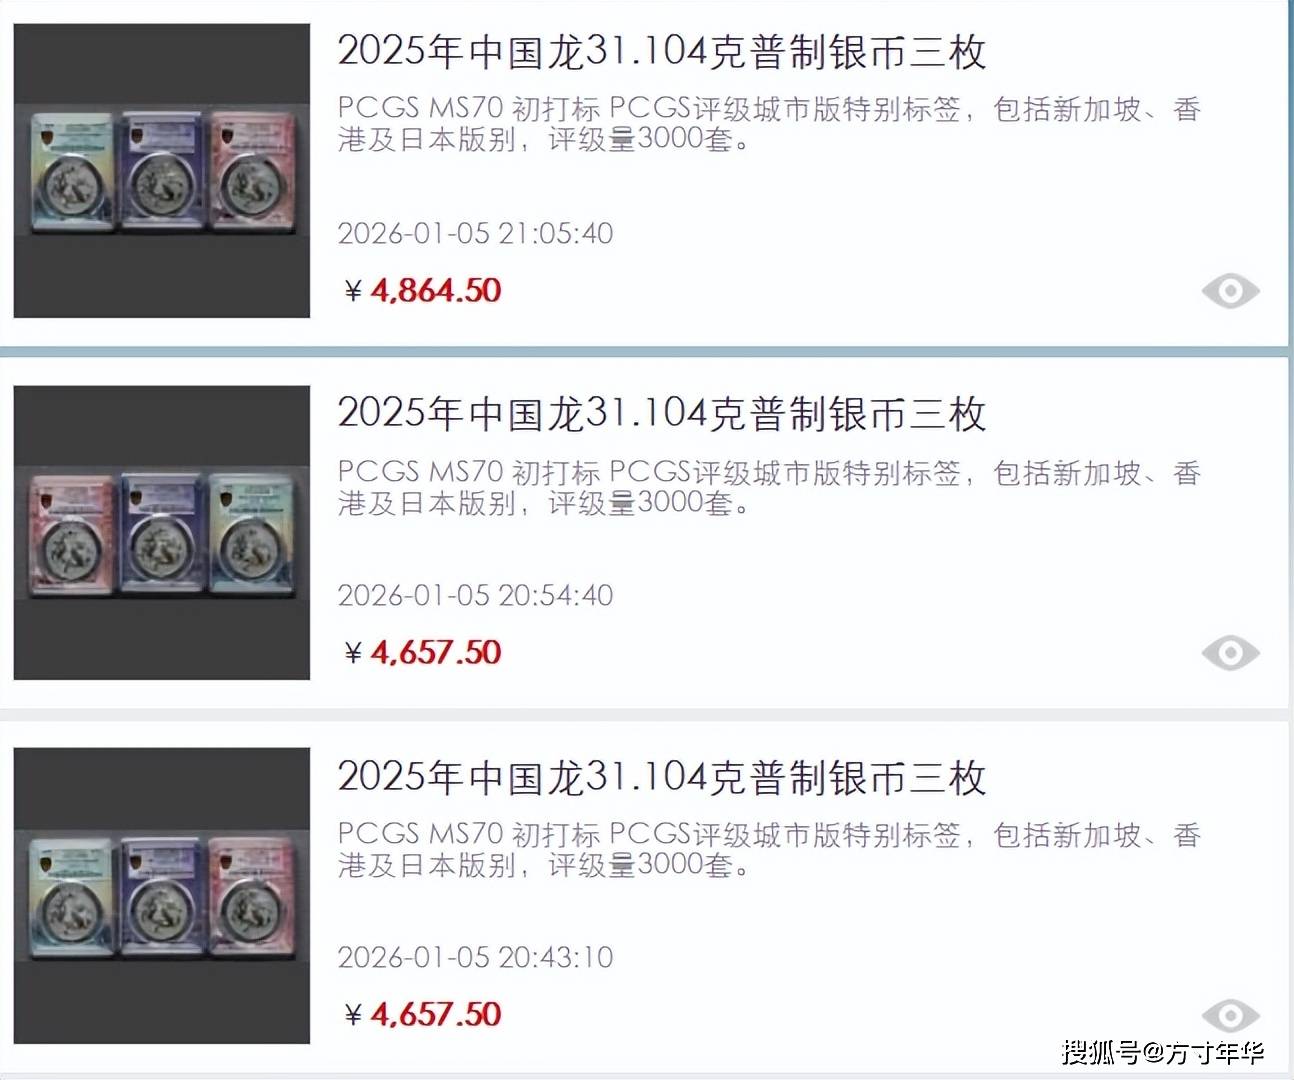Click the timestamp 2026-01-05 20:54:40
The image size is (1294, 1080).
coord(475,595)
